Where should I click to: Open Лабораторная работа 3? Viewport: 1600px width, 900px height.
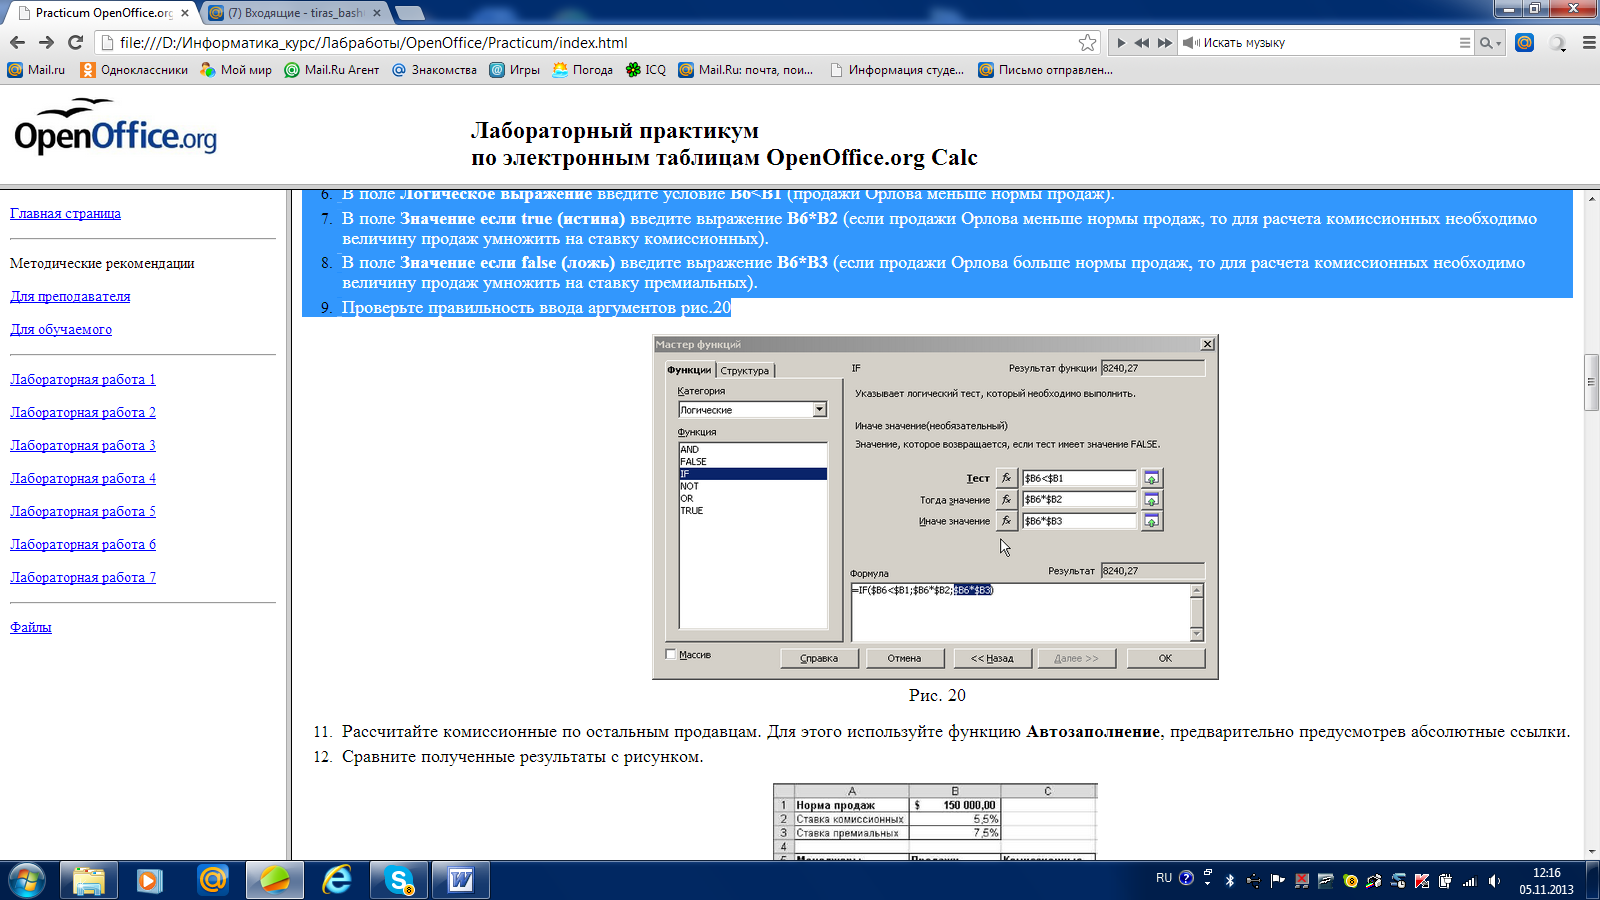(83, 445)
